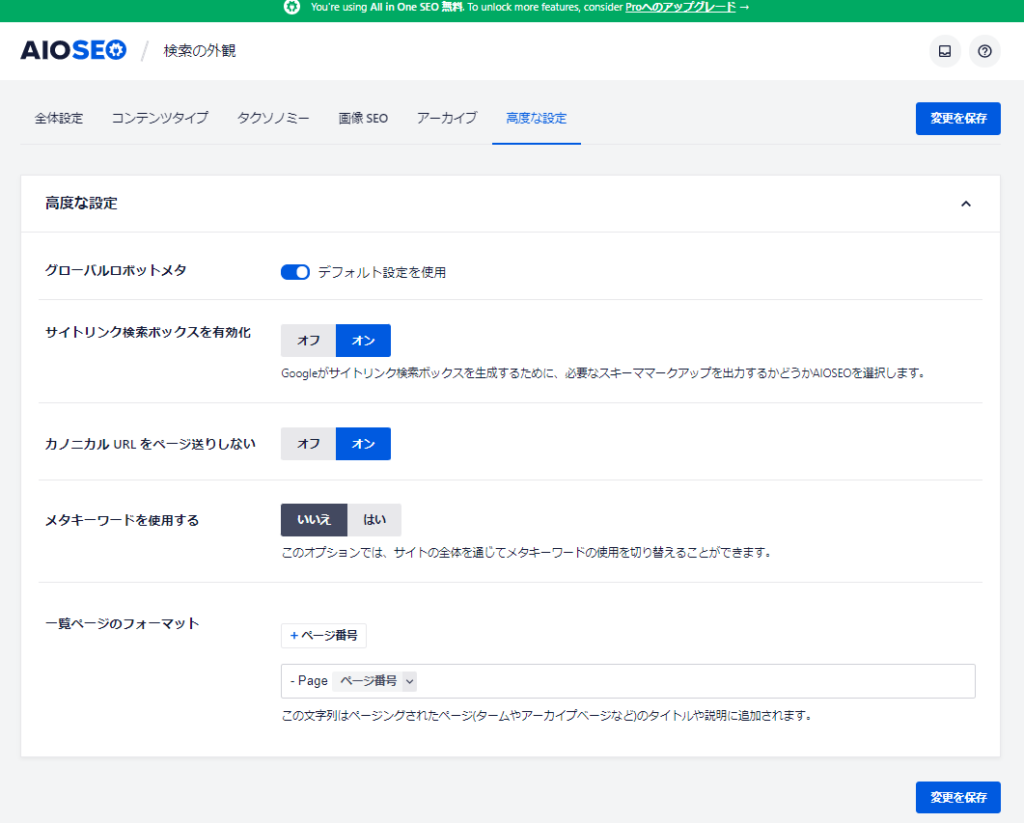Viewport: 1024px width, 823px height.
Task: Open the コンテンツタイプ tab
Action: tap(160, 118)
